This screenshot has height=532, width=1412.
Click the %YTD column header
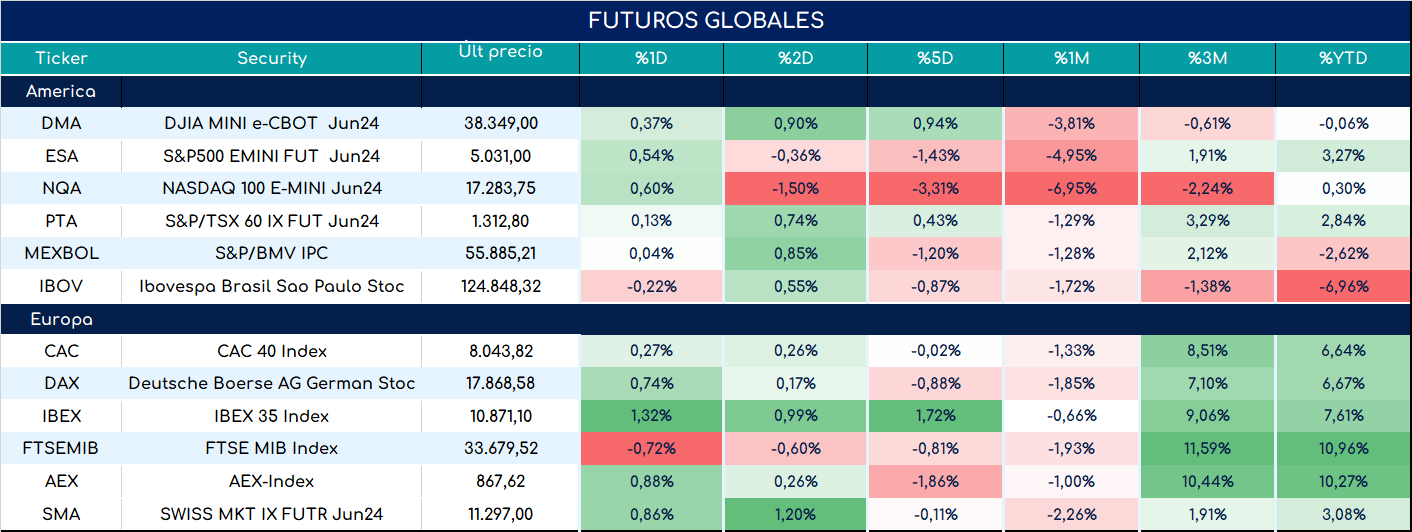1343,58
